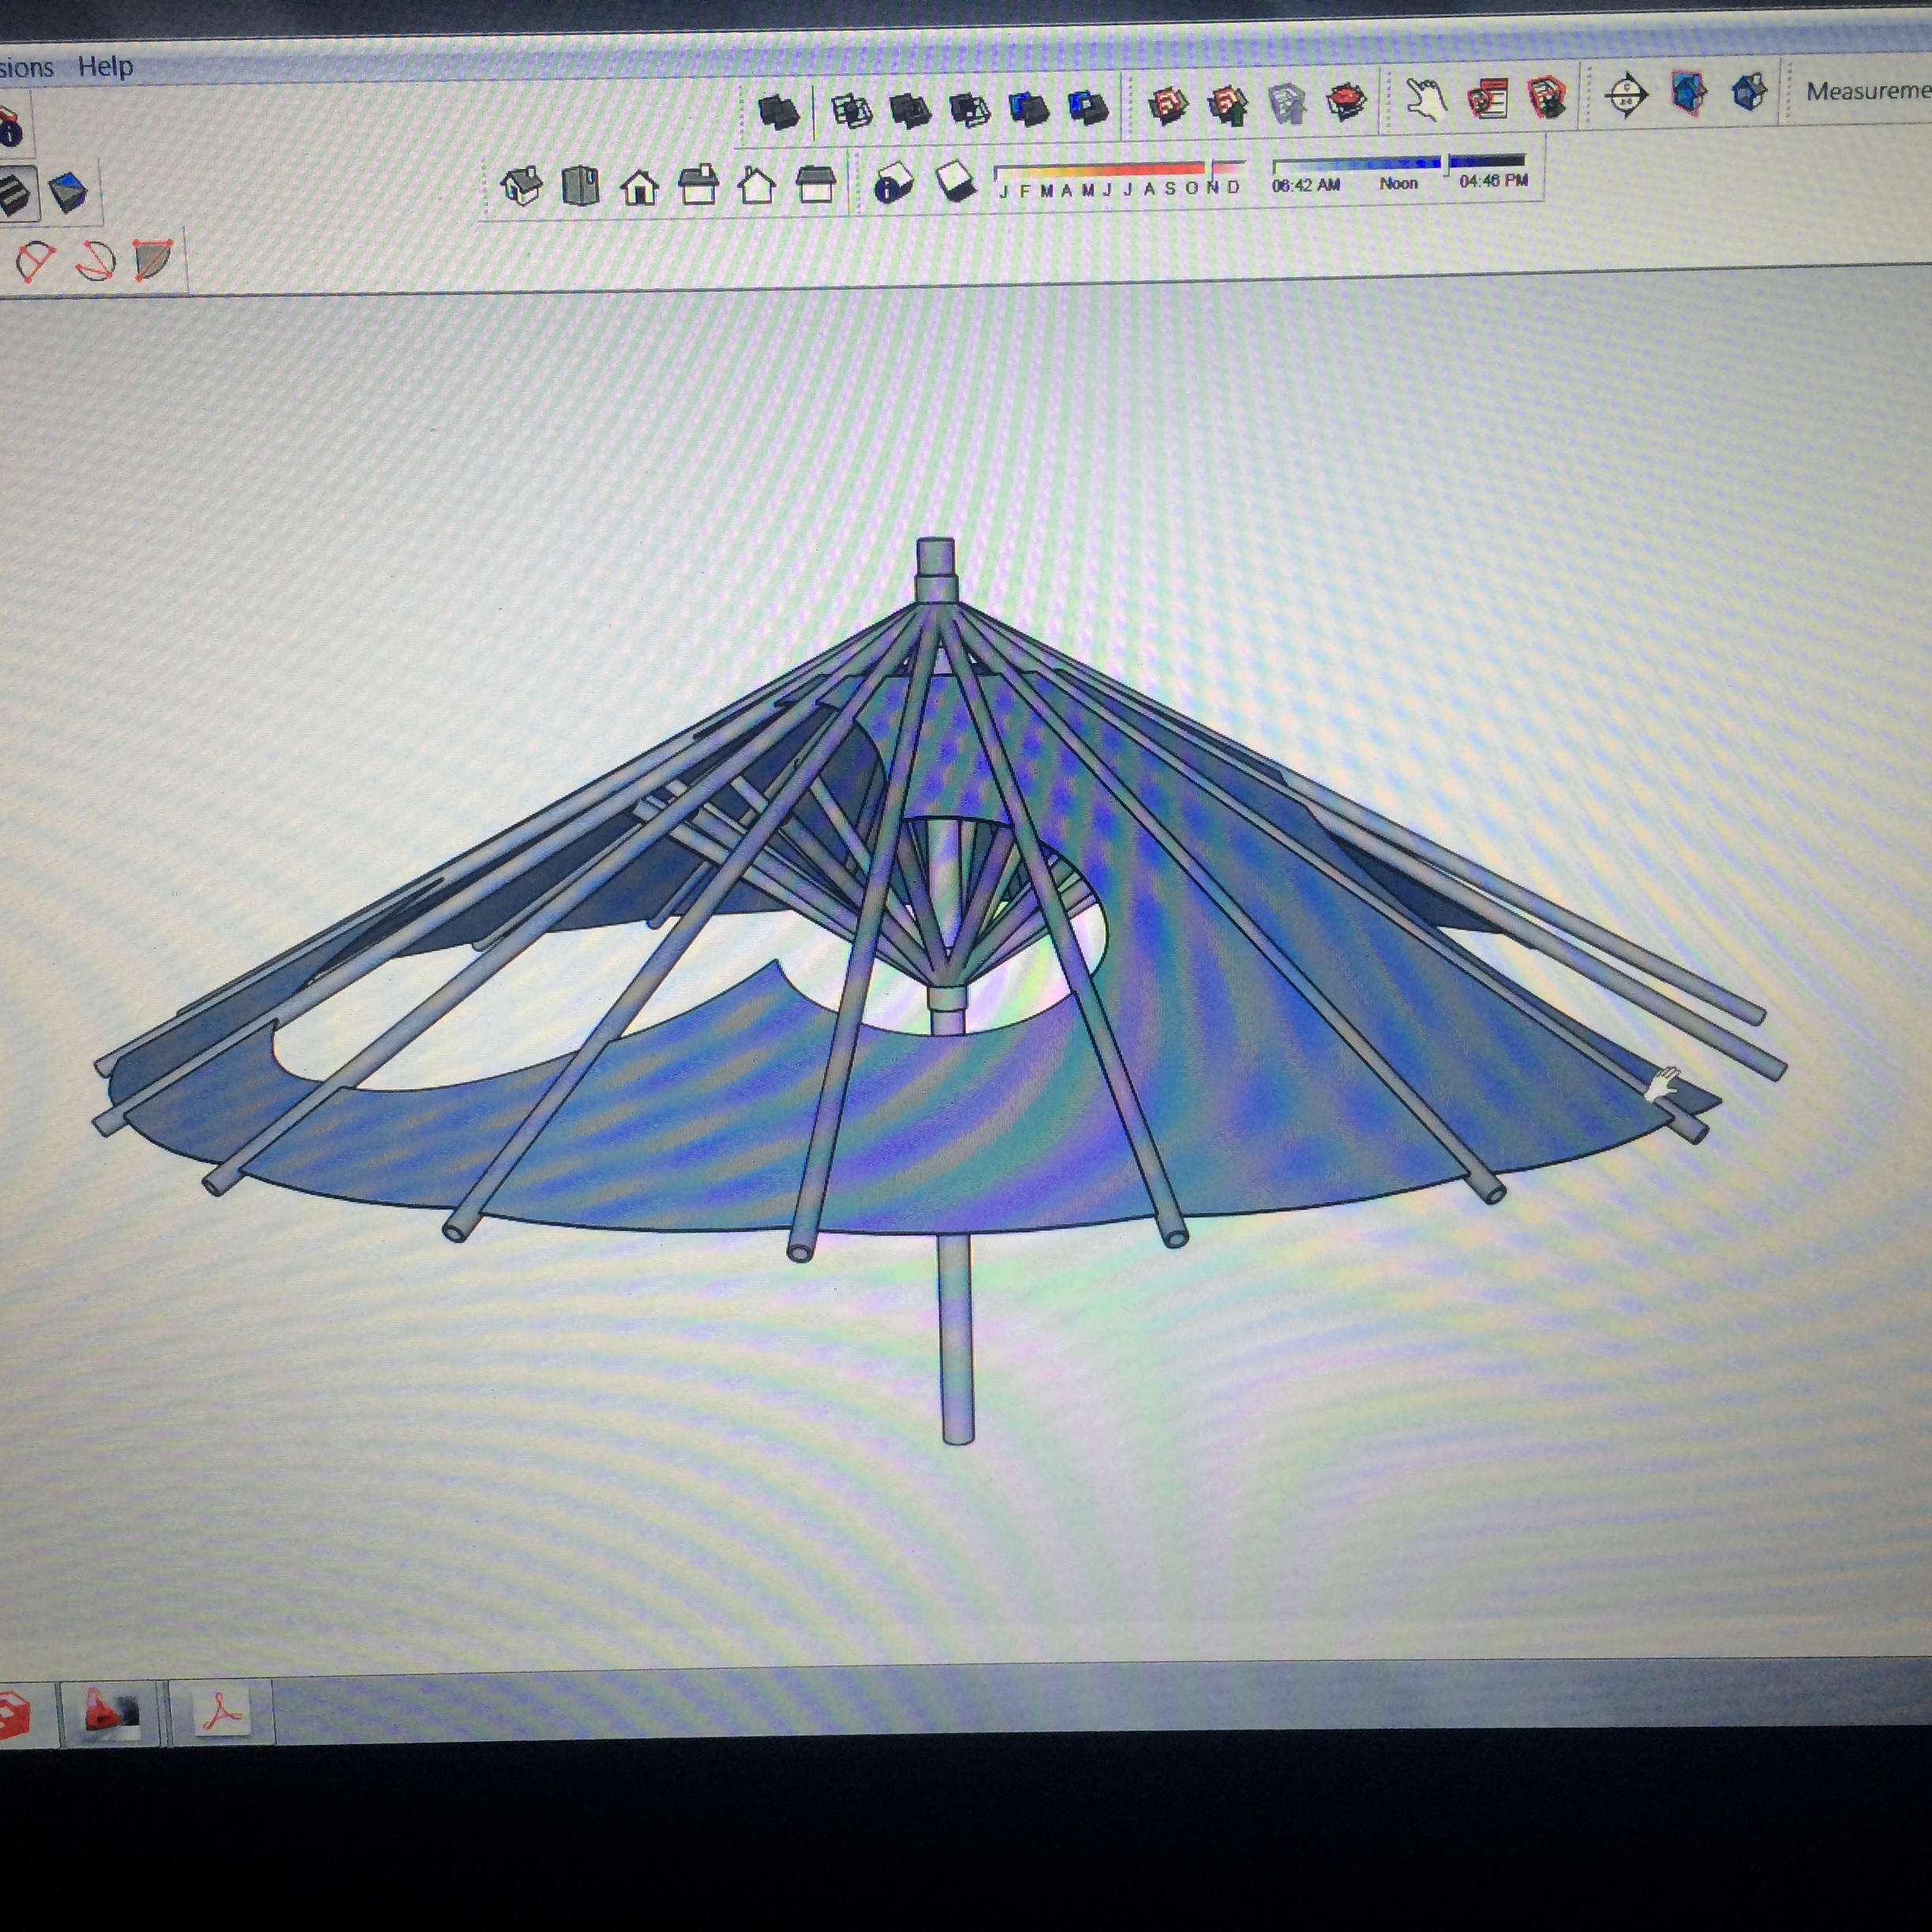The height and width of the screenshot is (1932, 1932).
Task: Select Iso standard view icon
Action: (521, 185)
